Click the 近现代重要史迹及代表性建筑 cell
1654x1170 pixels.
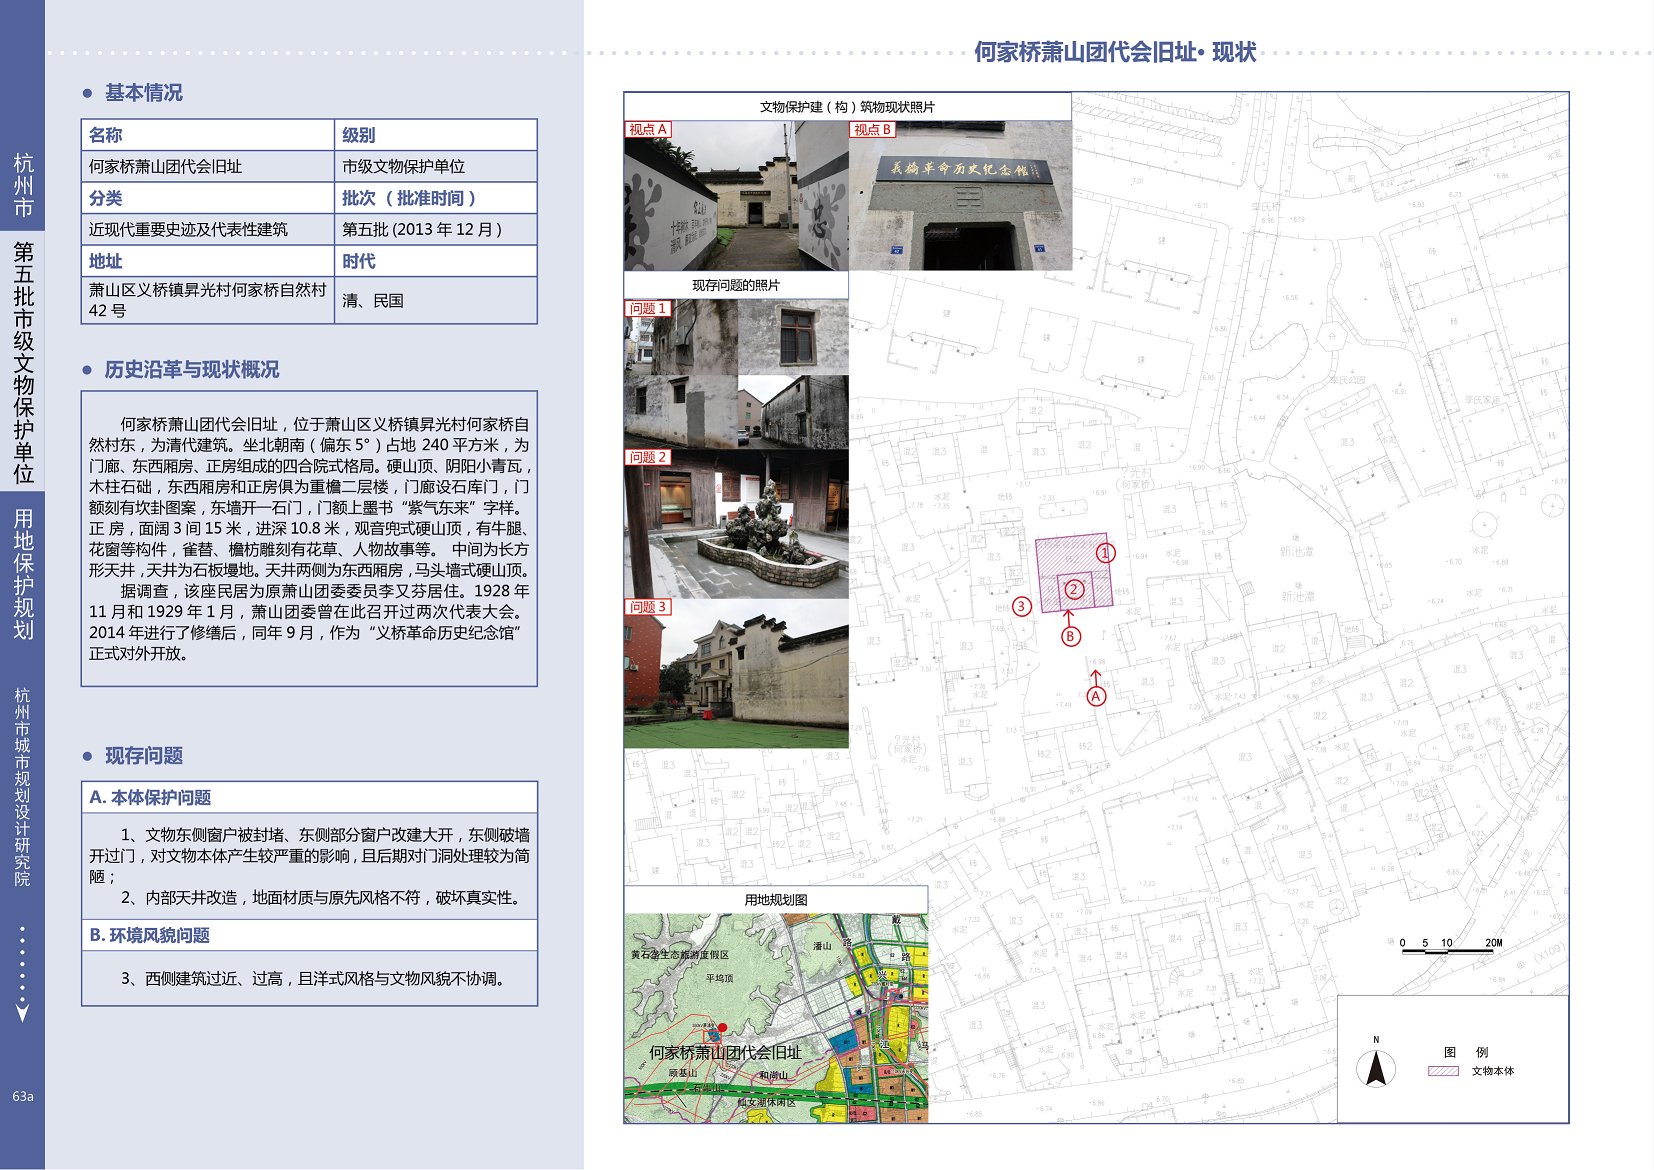coord(208,230)
